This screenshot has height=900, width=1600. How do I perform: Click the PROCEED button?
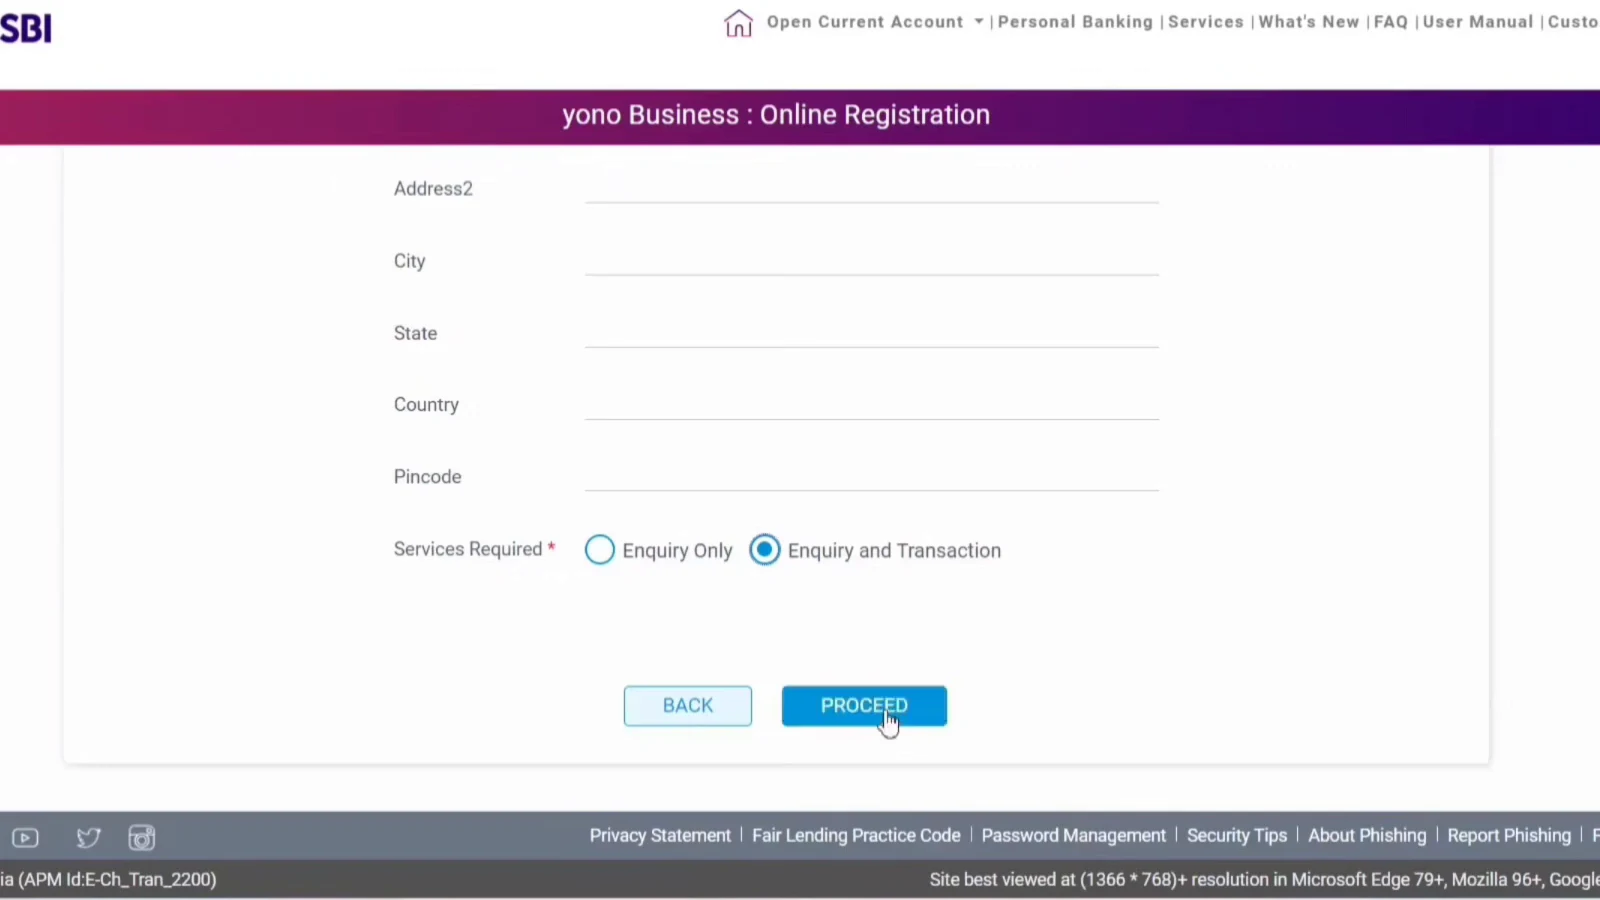coord(864,706)
